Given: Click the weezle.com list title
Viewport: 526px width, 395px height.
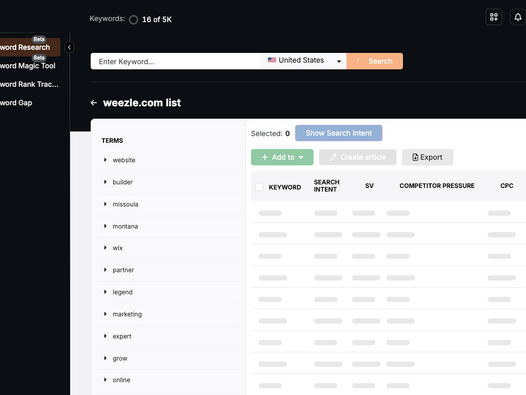Looking at the screenshot, I should [142, 103].
